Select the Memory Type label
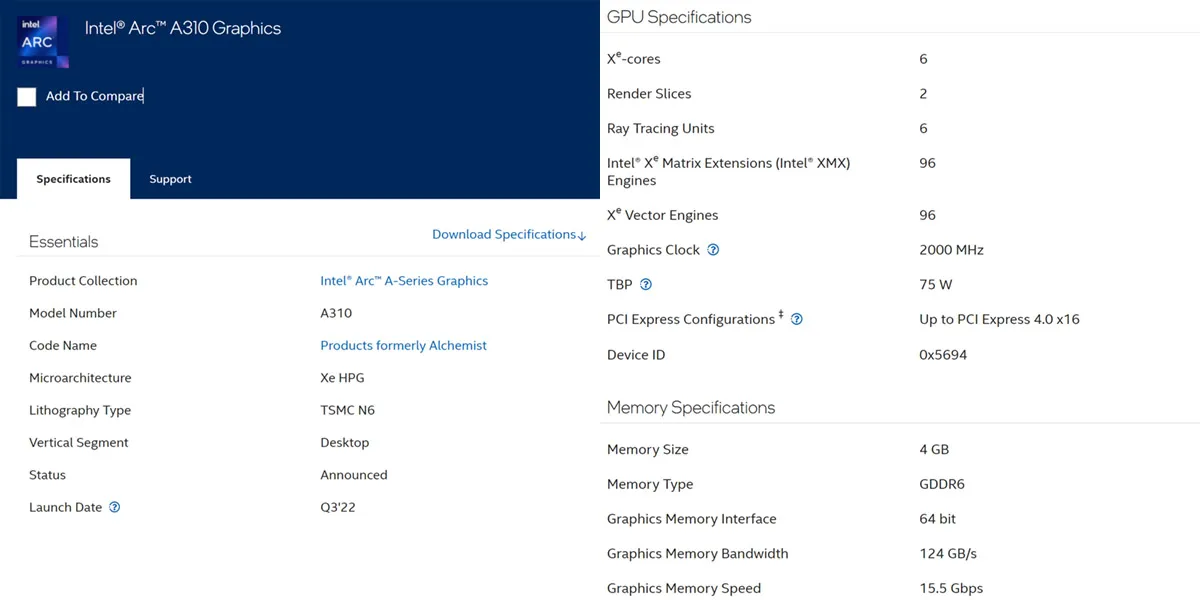Viewport: 1200px width, 600px height. (650, 485)
